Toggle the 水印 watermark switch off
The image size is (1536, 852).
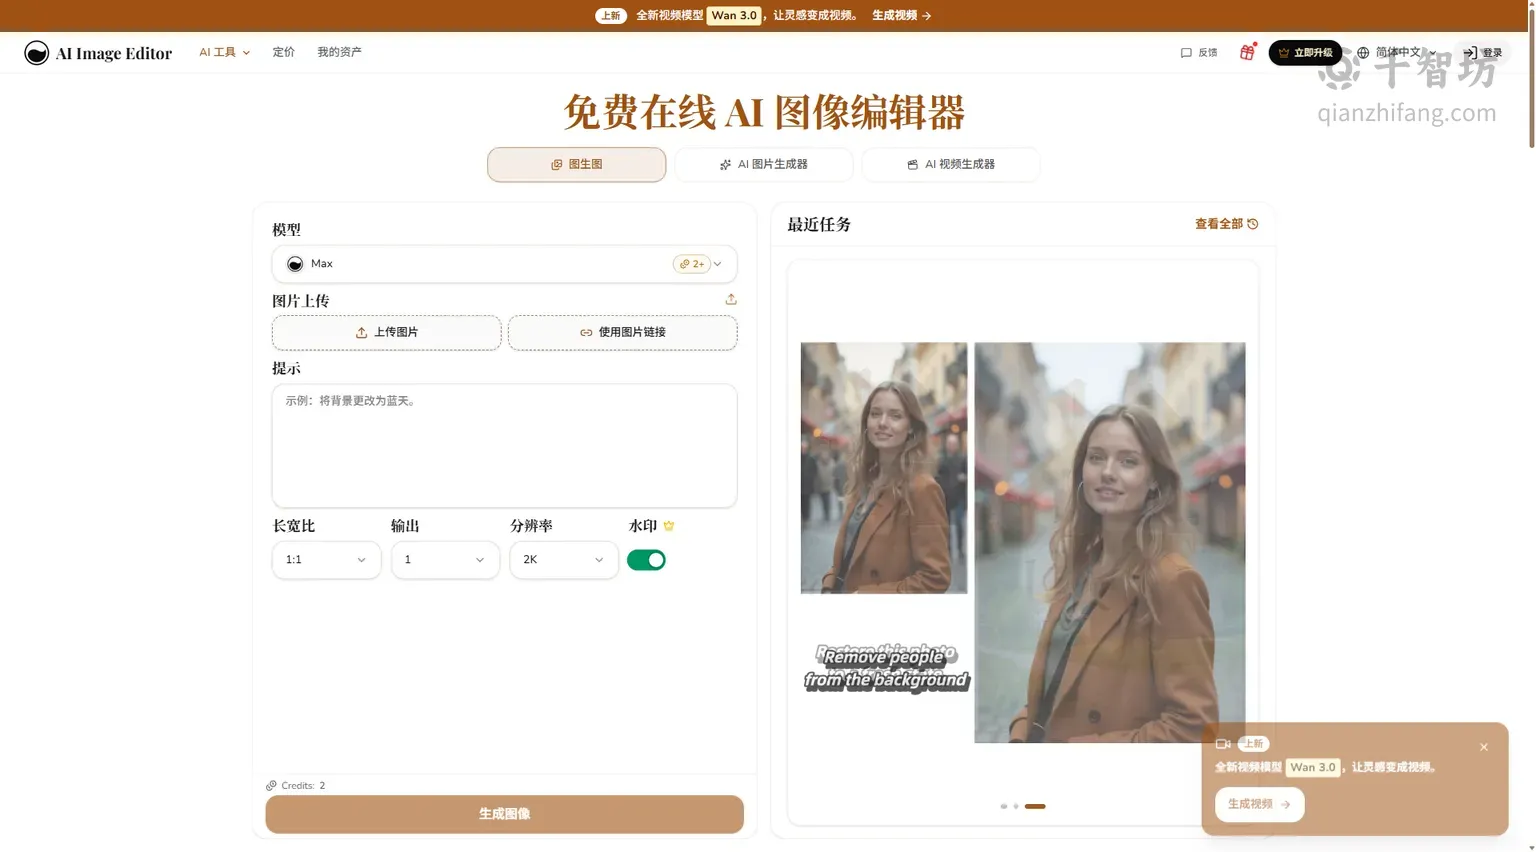pos(646,560)
